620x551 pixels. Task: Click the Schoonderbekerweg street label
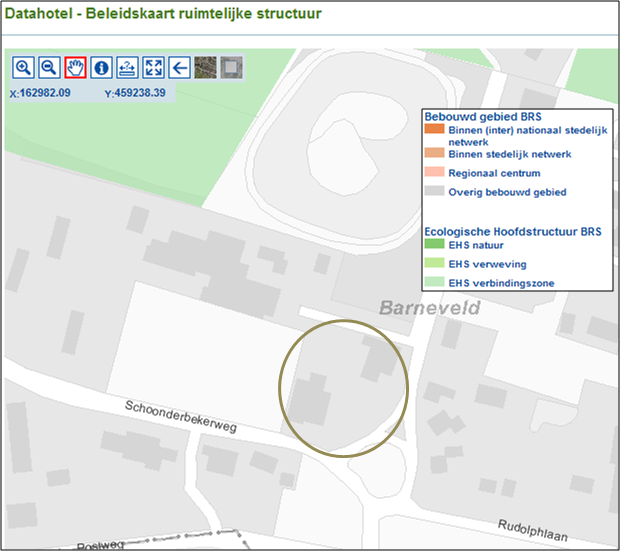[181, 417]
